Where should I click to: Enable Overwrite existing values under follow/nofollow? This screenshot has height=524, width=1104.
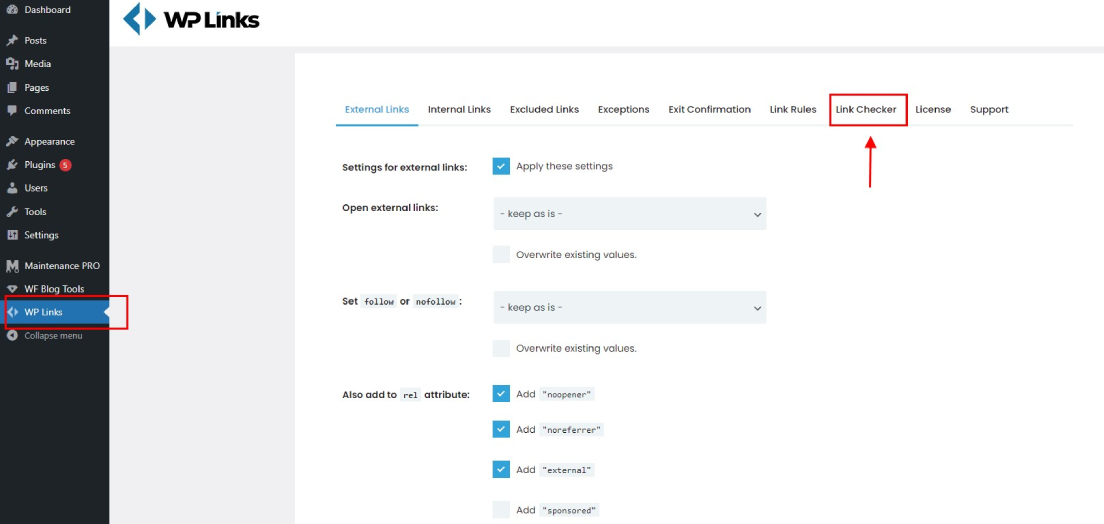[501, 348]
